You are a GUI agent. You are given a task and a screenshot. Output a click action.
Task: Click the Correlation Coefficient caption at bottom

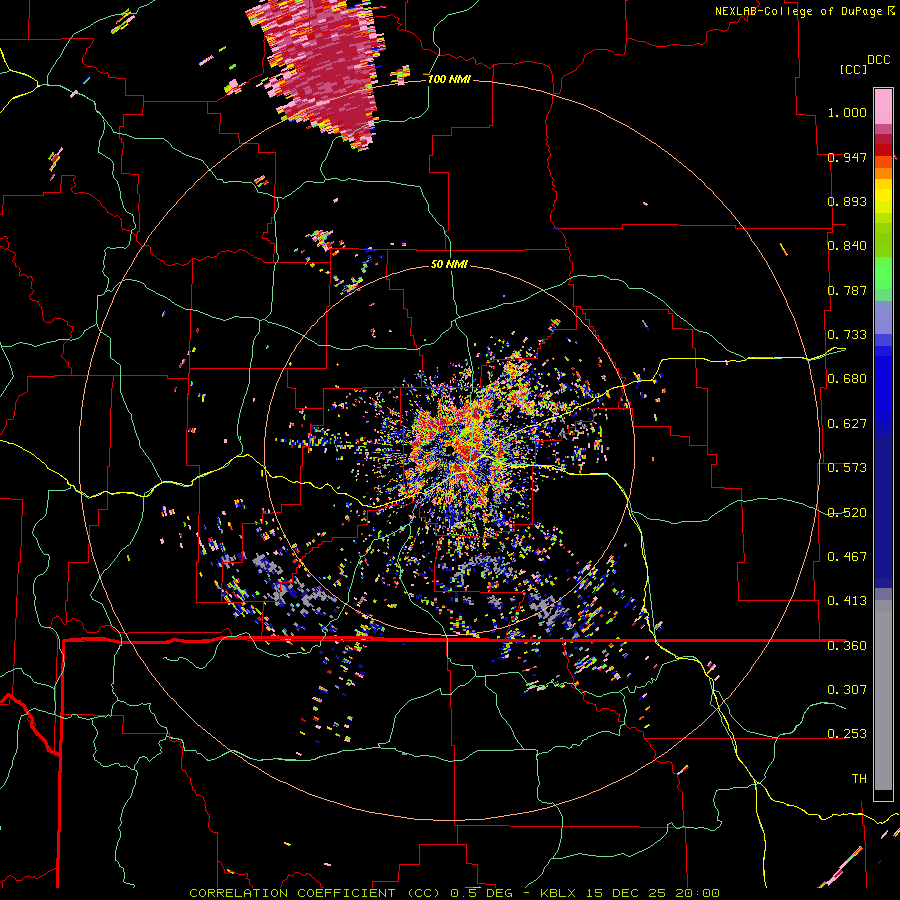point(315,893)
